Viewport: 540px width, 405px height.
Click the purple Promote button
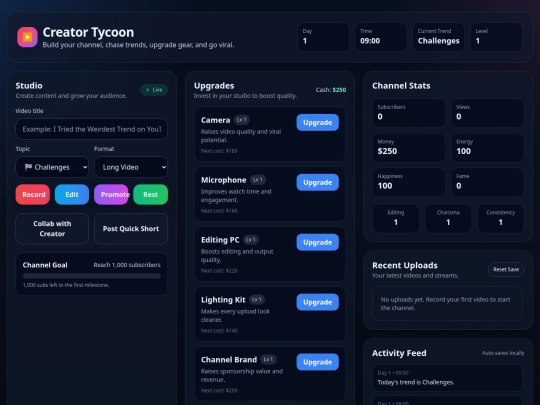pos(111,195)
